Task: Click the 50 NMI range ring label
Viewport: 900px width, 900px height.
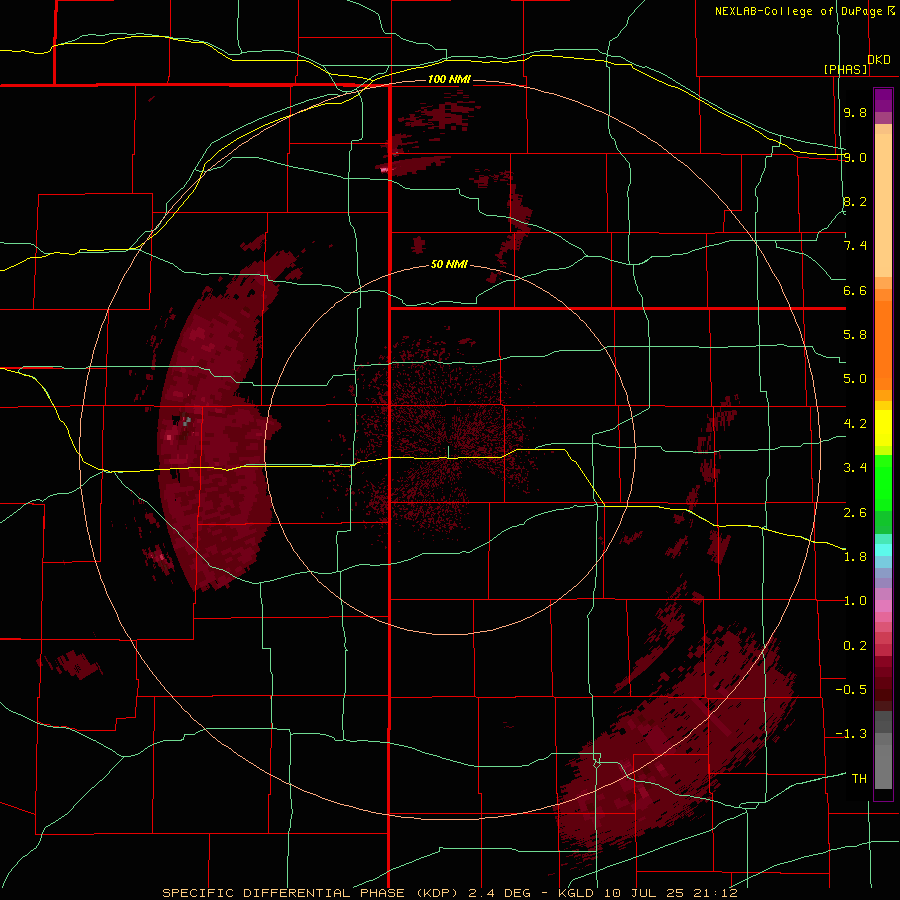Action: pos(449,264)
